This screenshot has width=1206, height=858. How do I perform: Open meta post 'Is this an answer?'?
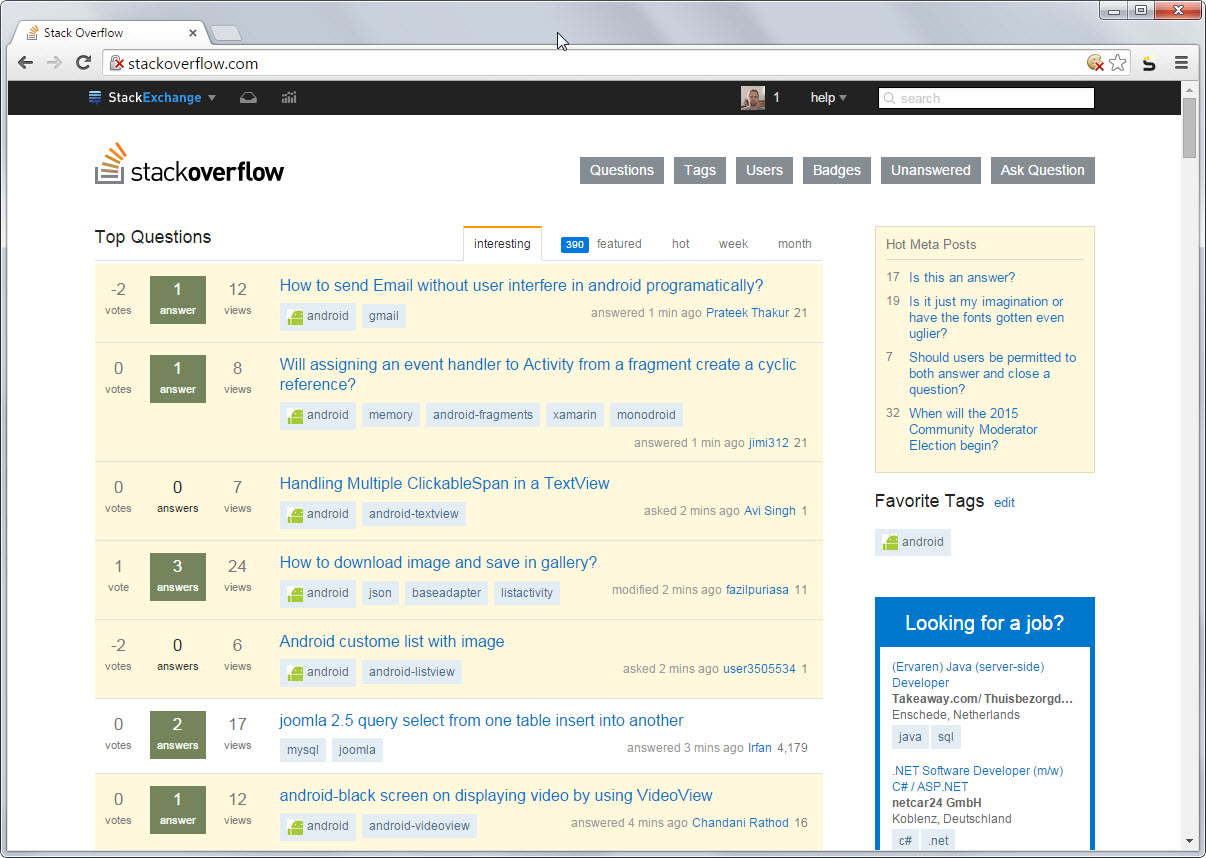[962, 278]
